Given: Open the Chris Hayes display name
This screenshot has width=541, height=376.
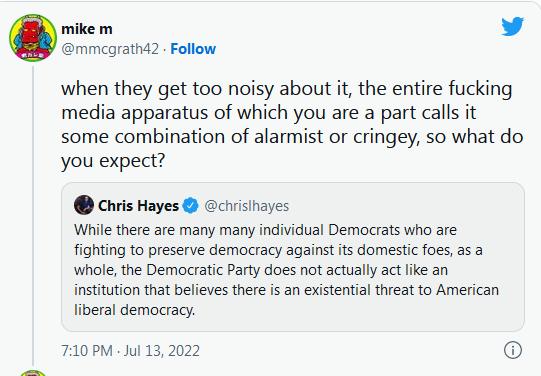Looking at the screenshot, I should click(x=138, y=206).
